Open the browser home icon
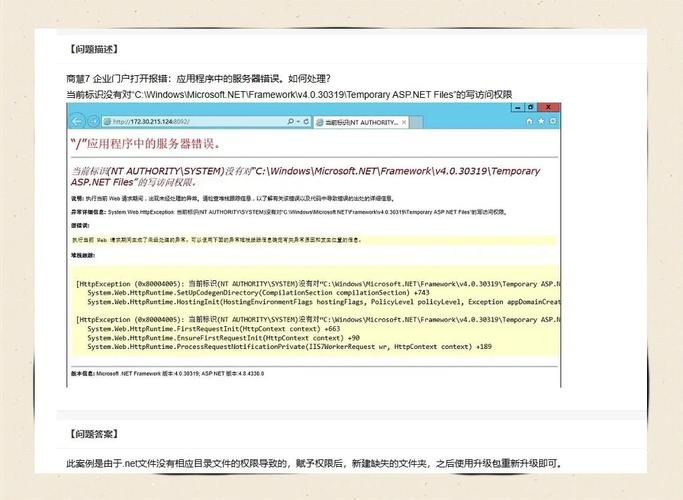Image resolution: width=683 pixels, height=500 pixels. click(529, 121)
